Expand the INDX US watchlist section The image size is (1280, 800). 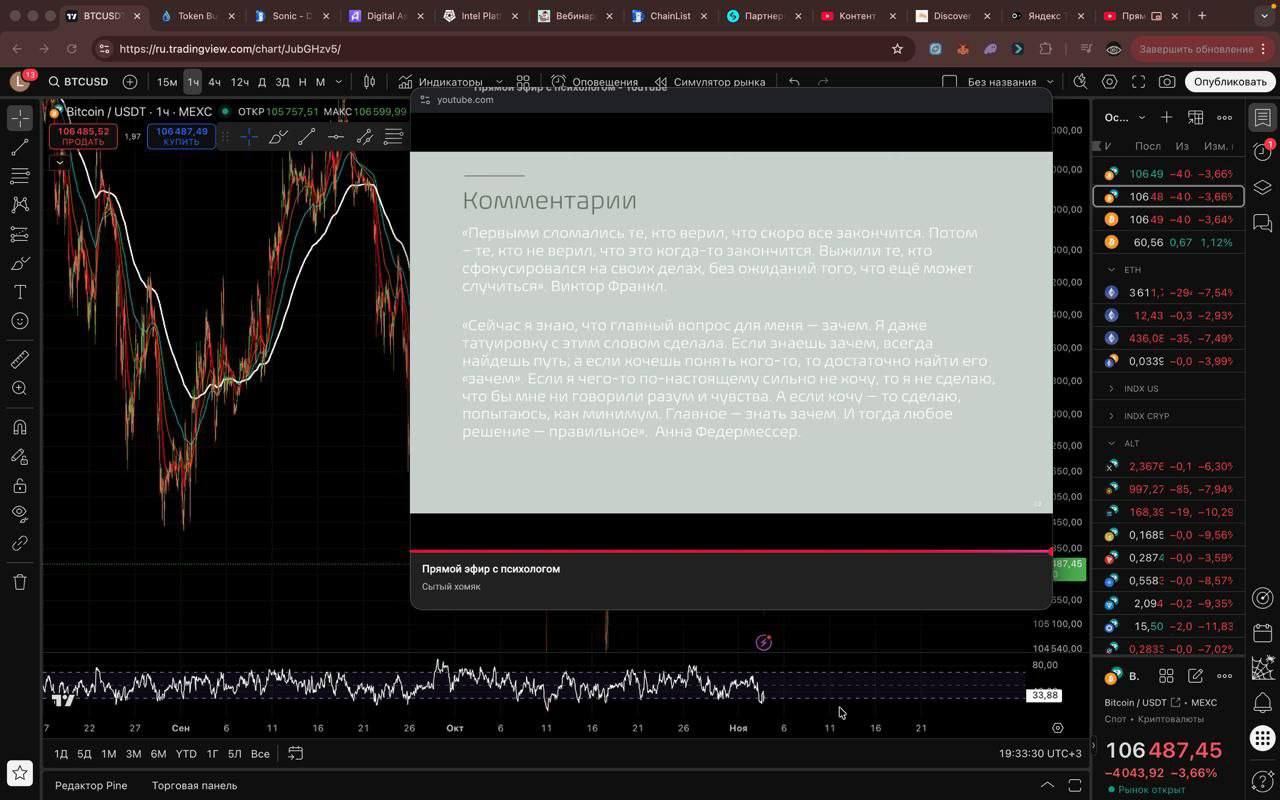1111,388
